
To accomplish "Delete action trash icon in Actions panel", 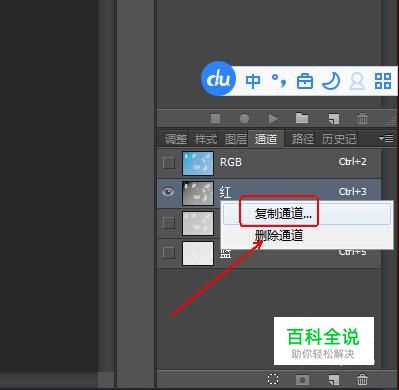I will click(362, 118).
